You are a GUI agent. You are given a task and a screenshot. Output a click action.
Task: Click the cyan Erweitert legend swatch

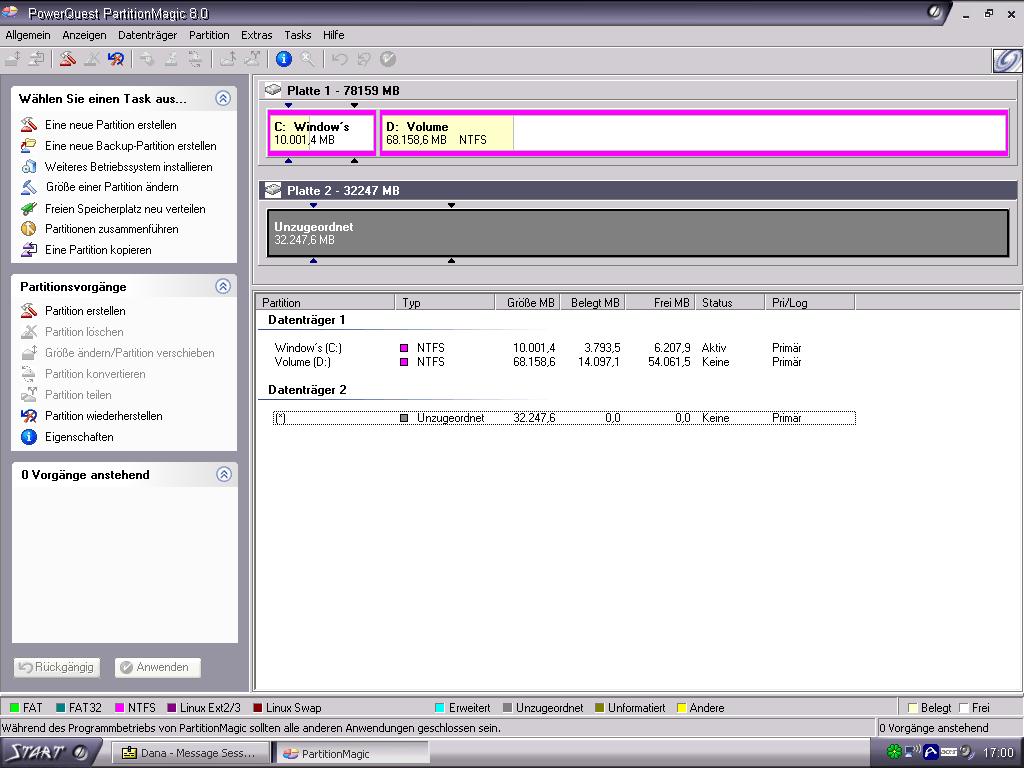[440, 708]
